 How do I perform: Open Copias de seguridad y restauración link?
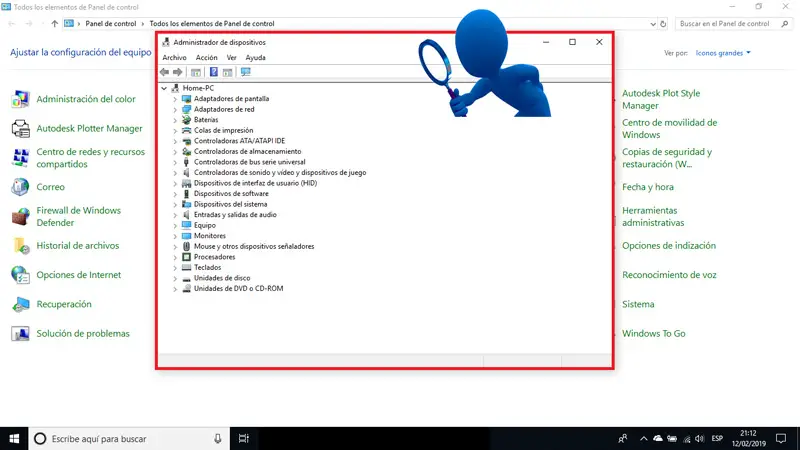[667, 158]
